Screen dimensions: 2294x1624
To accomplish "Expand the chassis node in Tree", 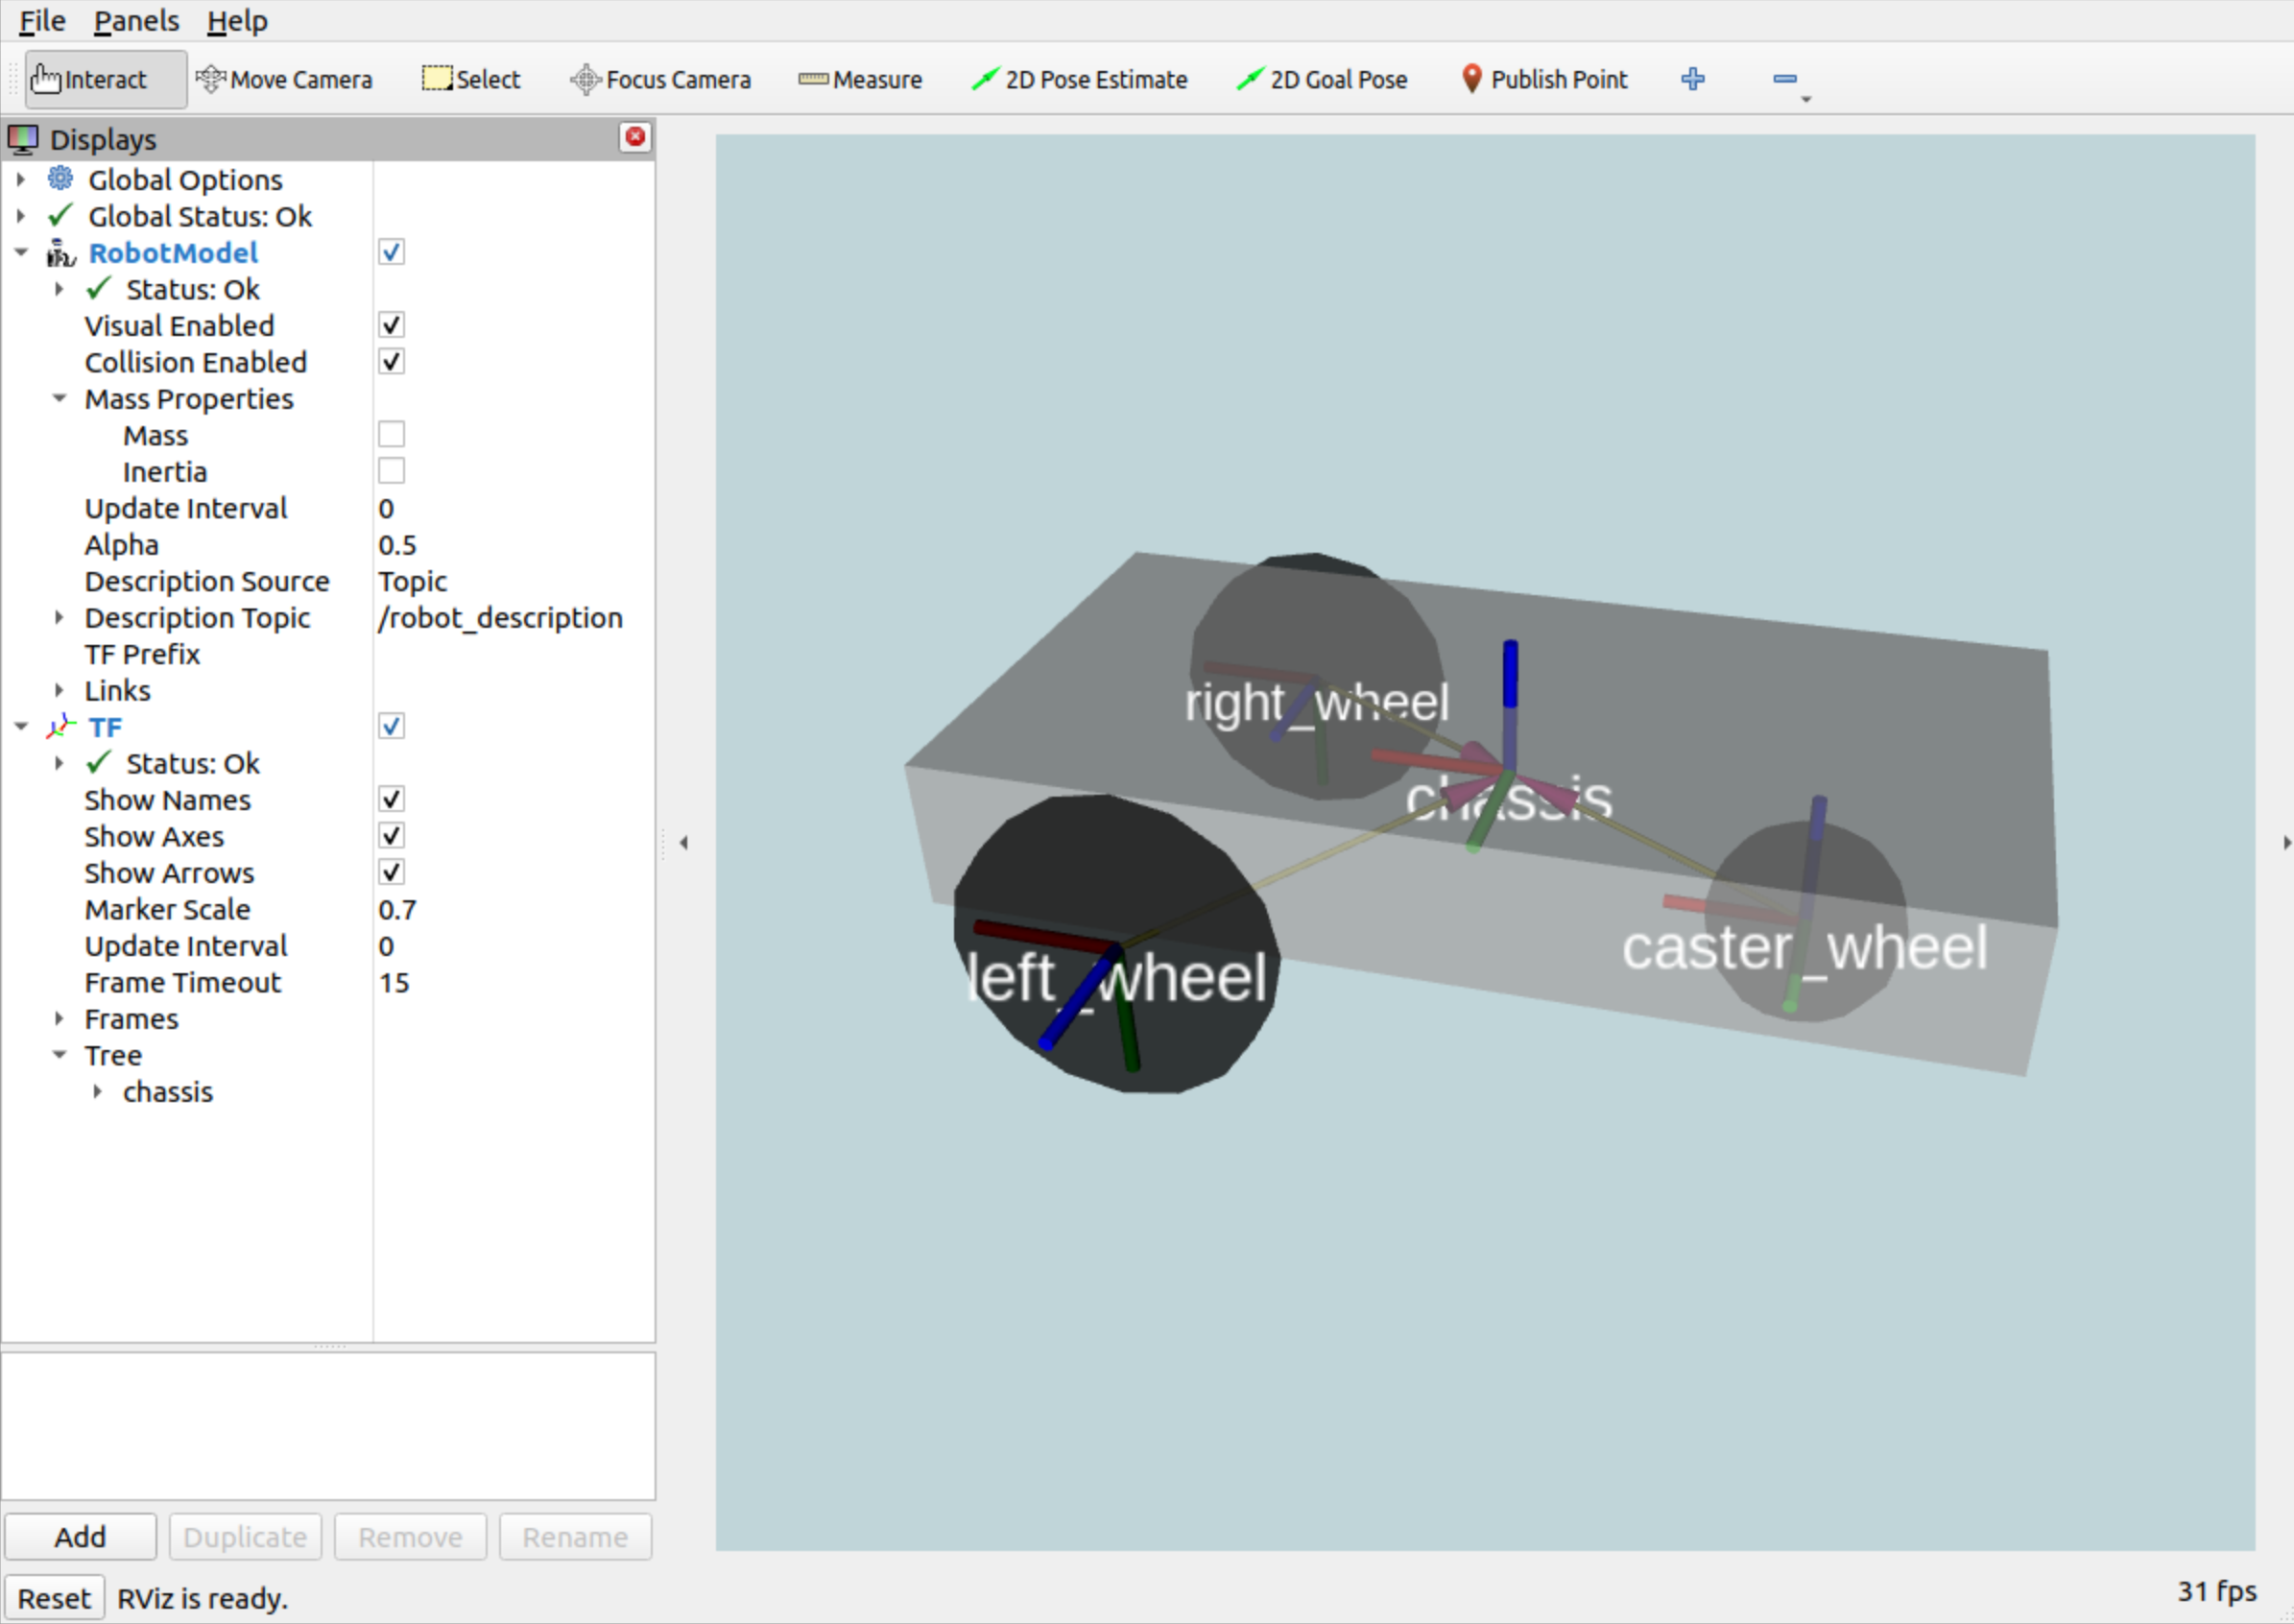I will (x=97, y=1092).
